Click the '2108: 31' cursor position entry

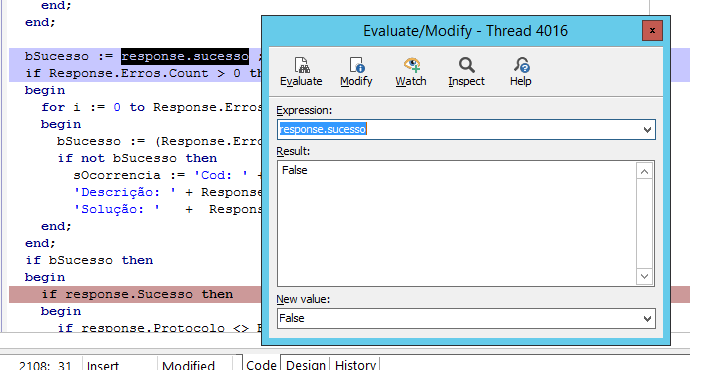point(45,365)
